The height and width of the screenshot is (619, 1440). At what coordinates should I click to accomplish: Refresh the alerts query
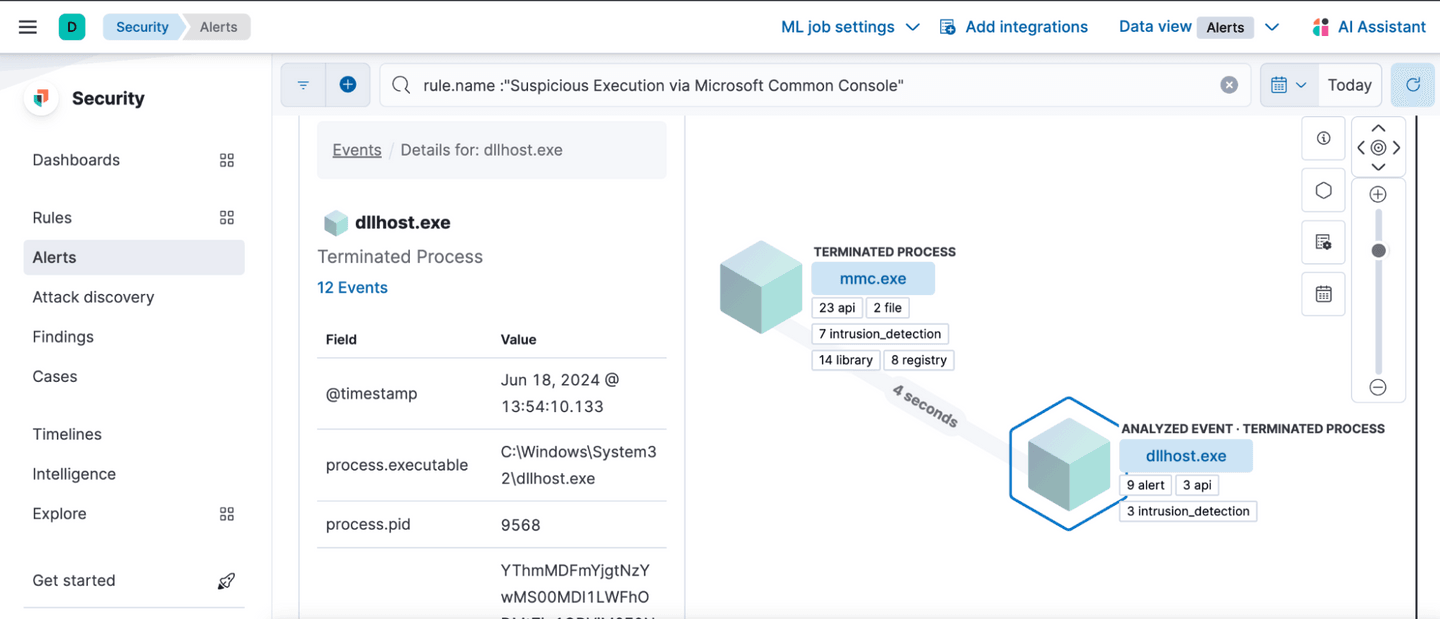[x=1413, y=85]
